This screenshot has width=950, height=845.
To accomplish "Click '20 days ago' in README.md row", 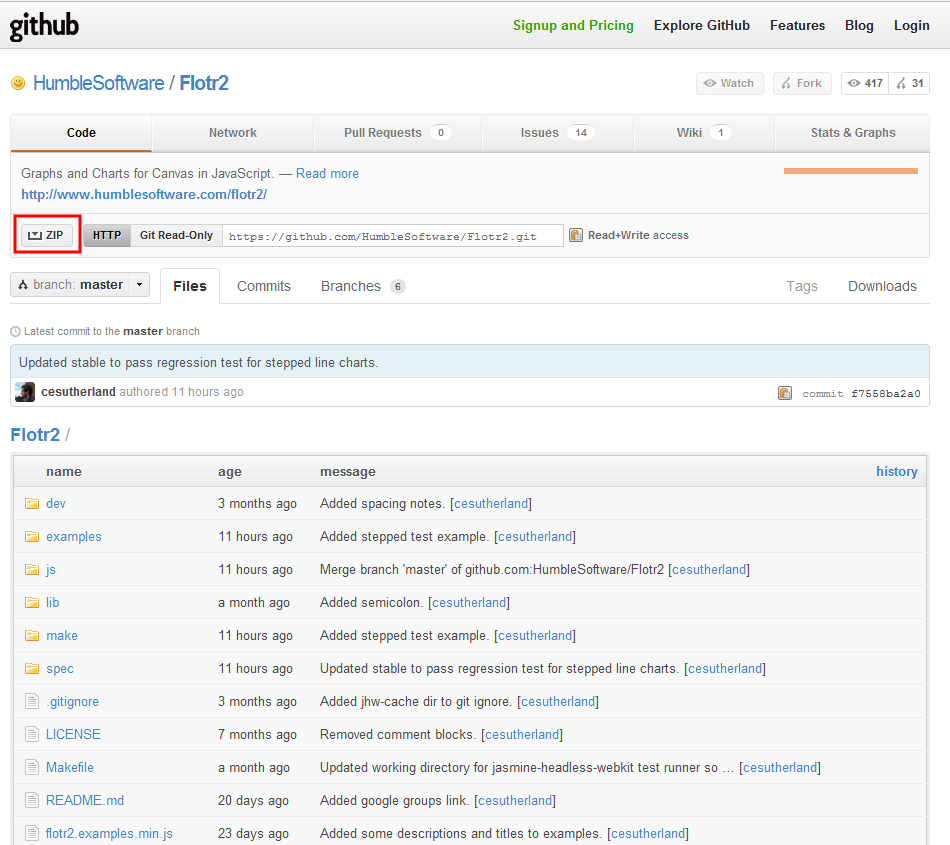I will click(x=253, y=800).
